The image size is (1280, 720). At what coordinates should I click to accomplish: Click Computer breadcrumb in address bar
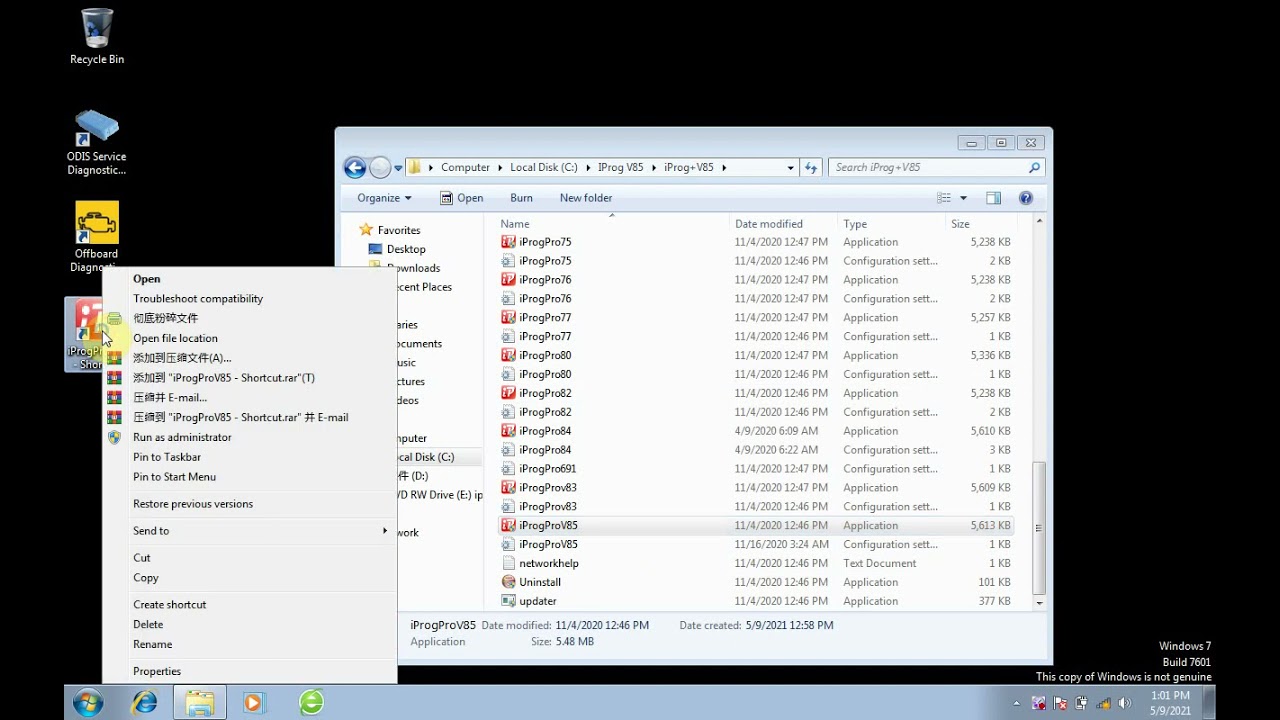(x=465, y=167)
